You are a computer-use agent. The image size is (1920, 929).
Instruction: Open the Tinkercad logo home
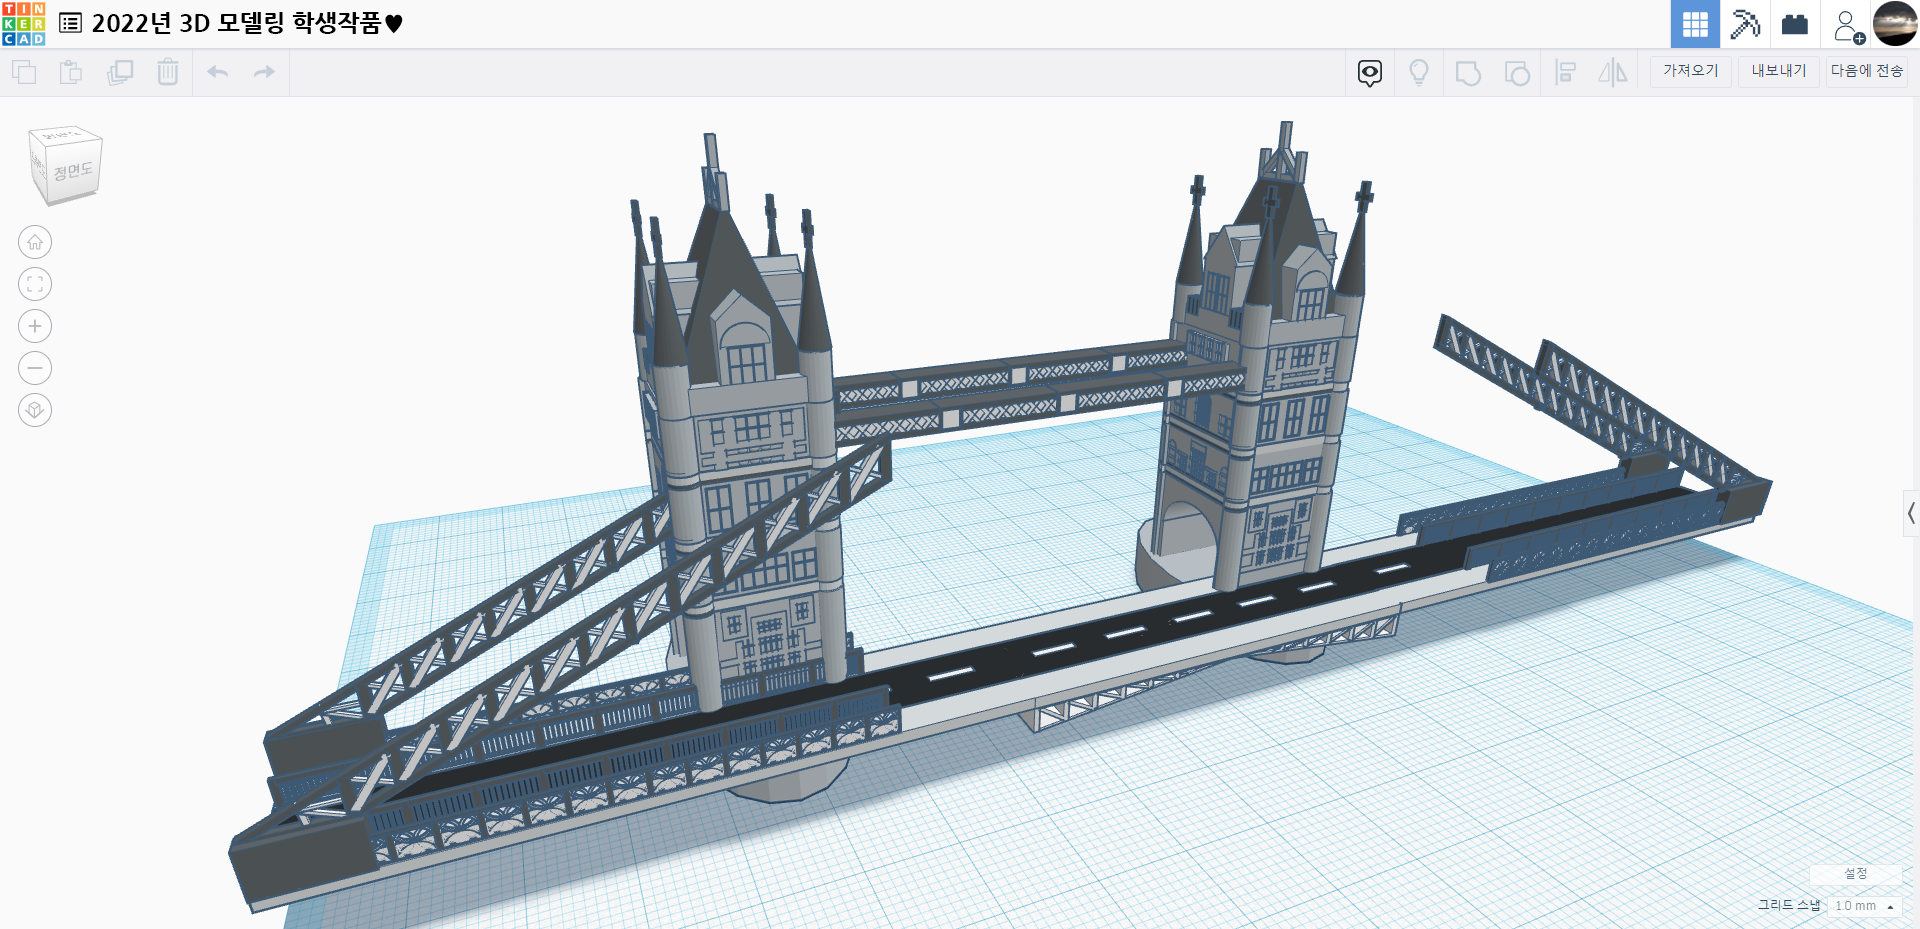pyautogui.click(x=24, y=24)
